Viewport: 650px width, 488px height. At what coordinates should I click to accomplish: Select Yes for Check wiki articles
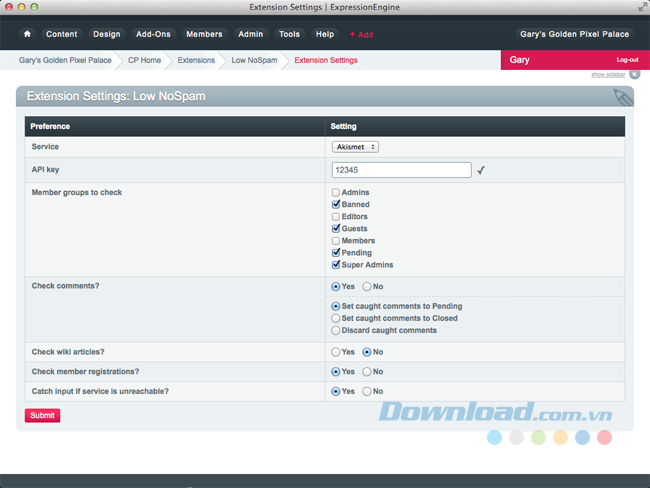336,352
